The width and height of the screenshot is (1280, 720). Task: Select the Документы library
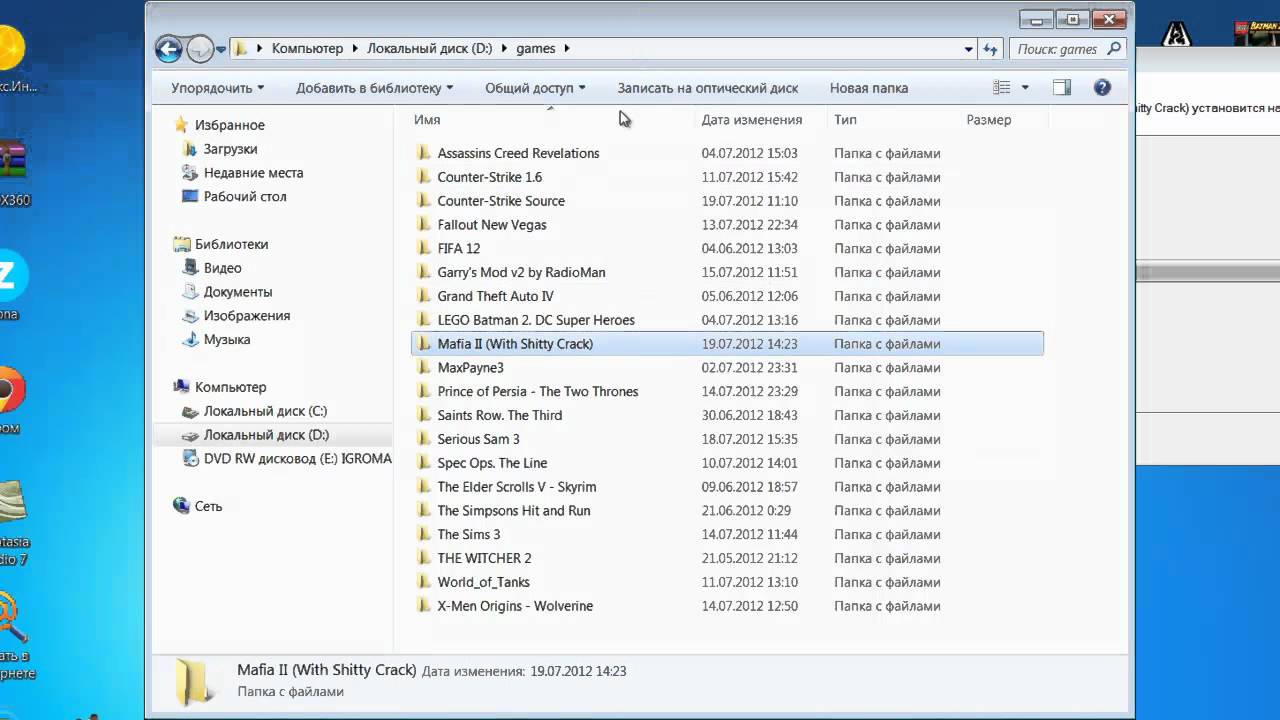click(237, 292)
